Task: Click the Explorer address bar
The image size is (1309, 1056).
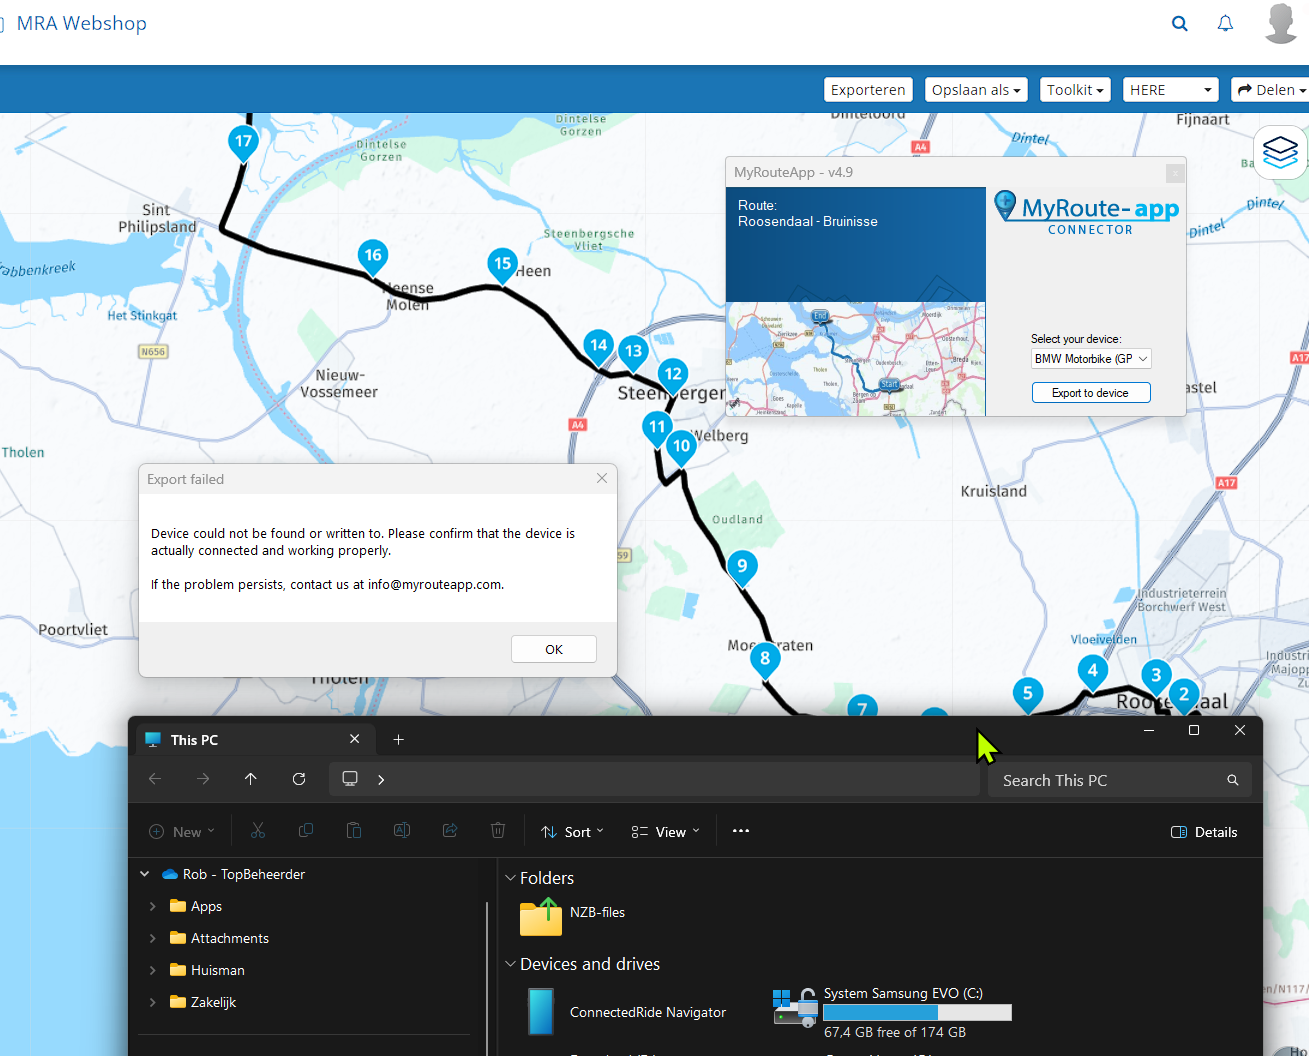Action: (x=655, y=779)
